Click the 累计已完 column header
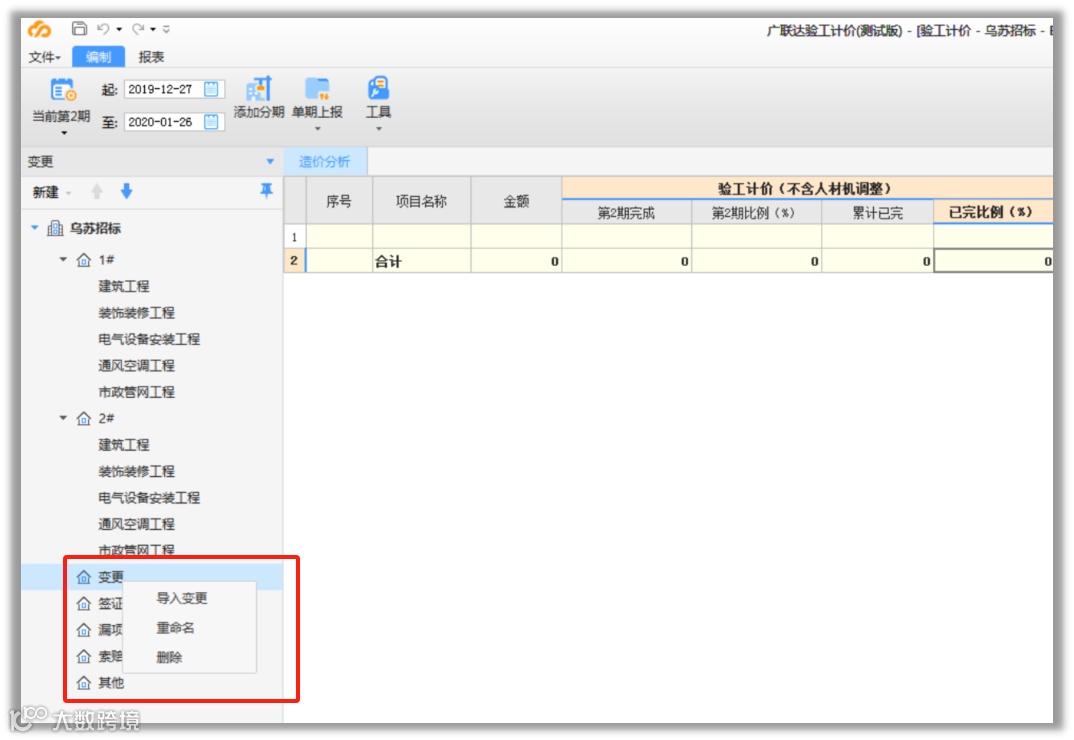Image resolution: width=1074 pixels, height=740 pixels. 877,213
